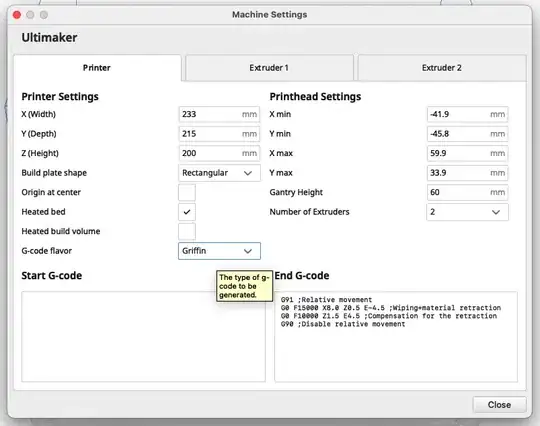The image size is (540, 426).
Task: Click the X (Width) input field
Action: pos(219,114)
